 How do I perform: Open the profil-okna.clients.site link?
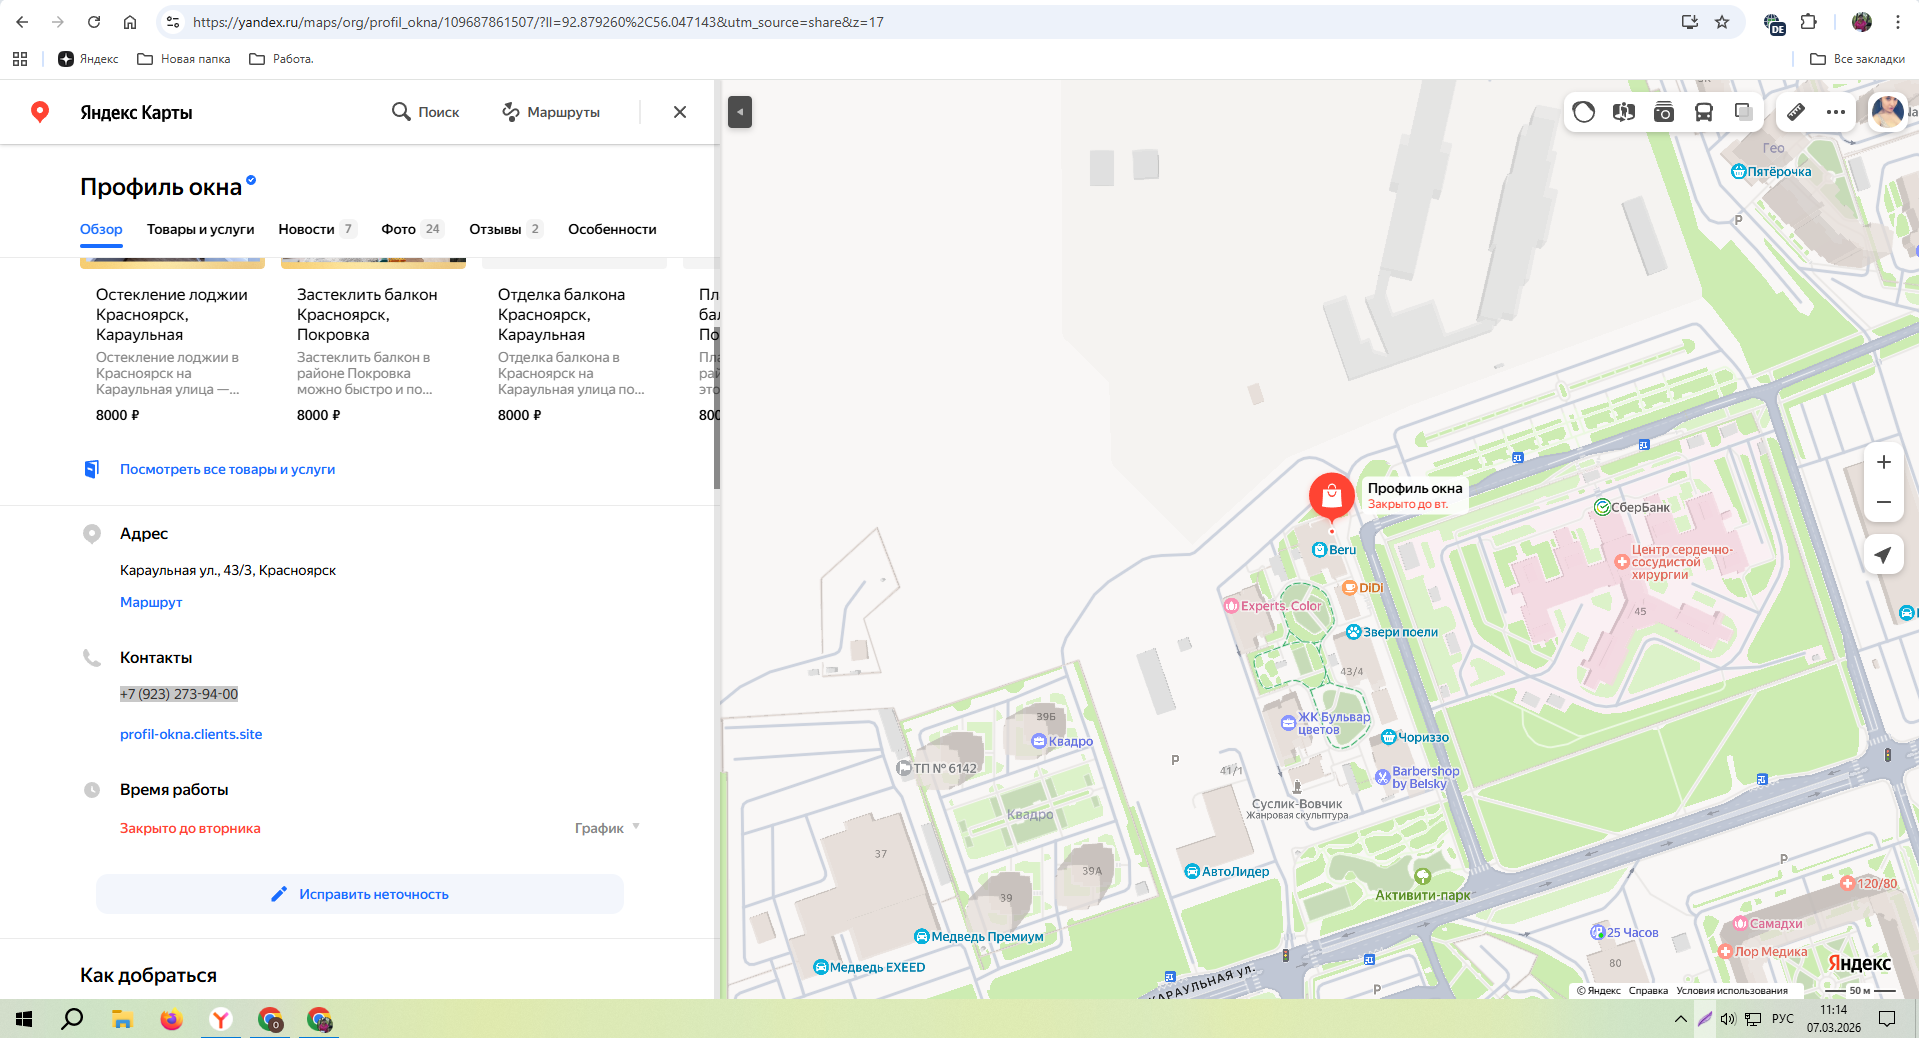coord(191,734)
